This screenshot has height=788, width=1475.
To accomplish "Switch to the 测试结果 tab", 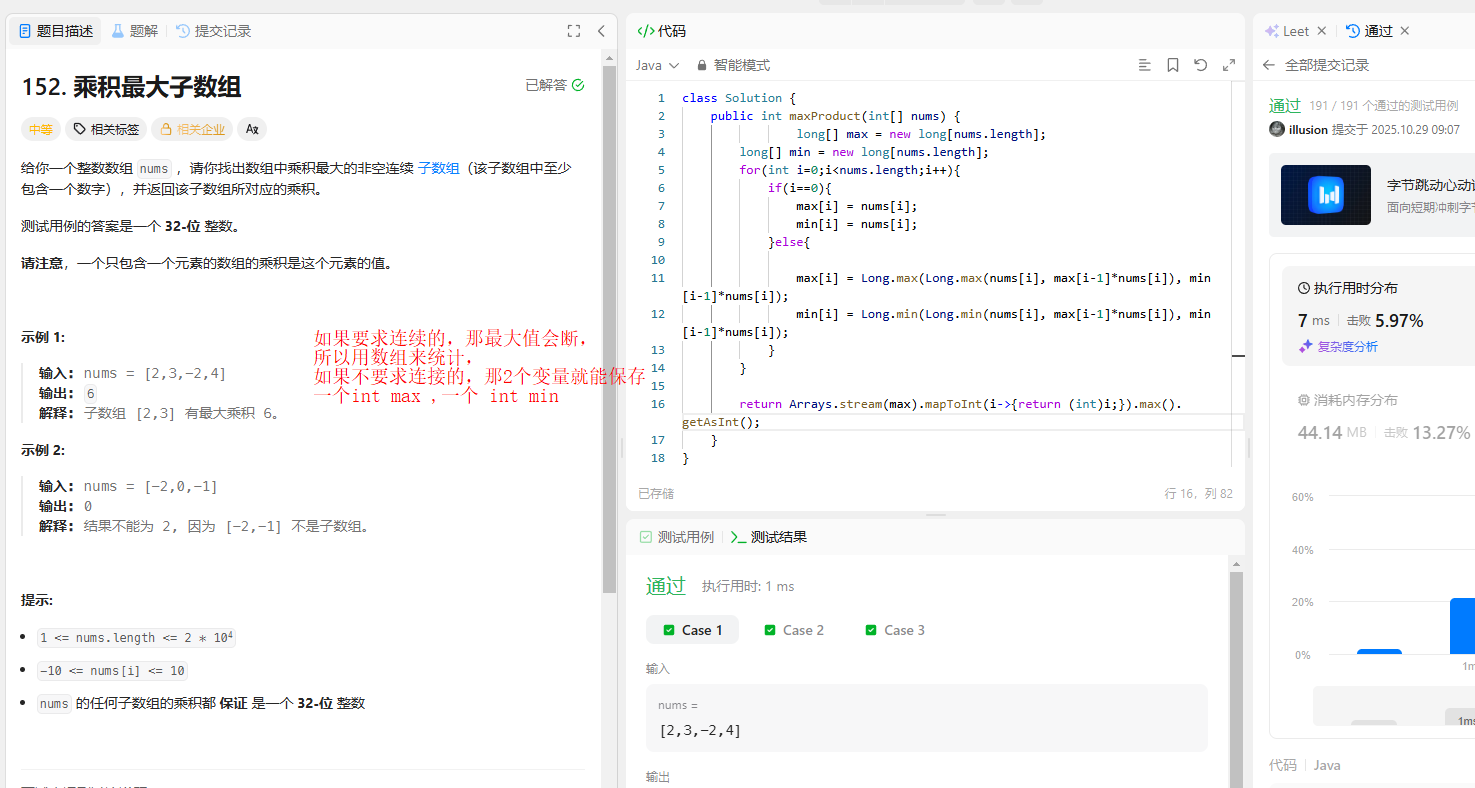I will pyautogui.click(x=769, y=537).
